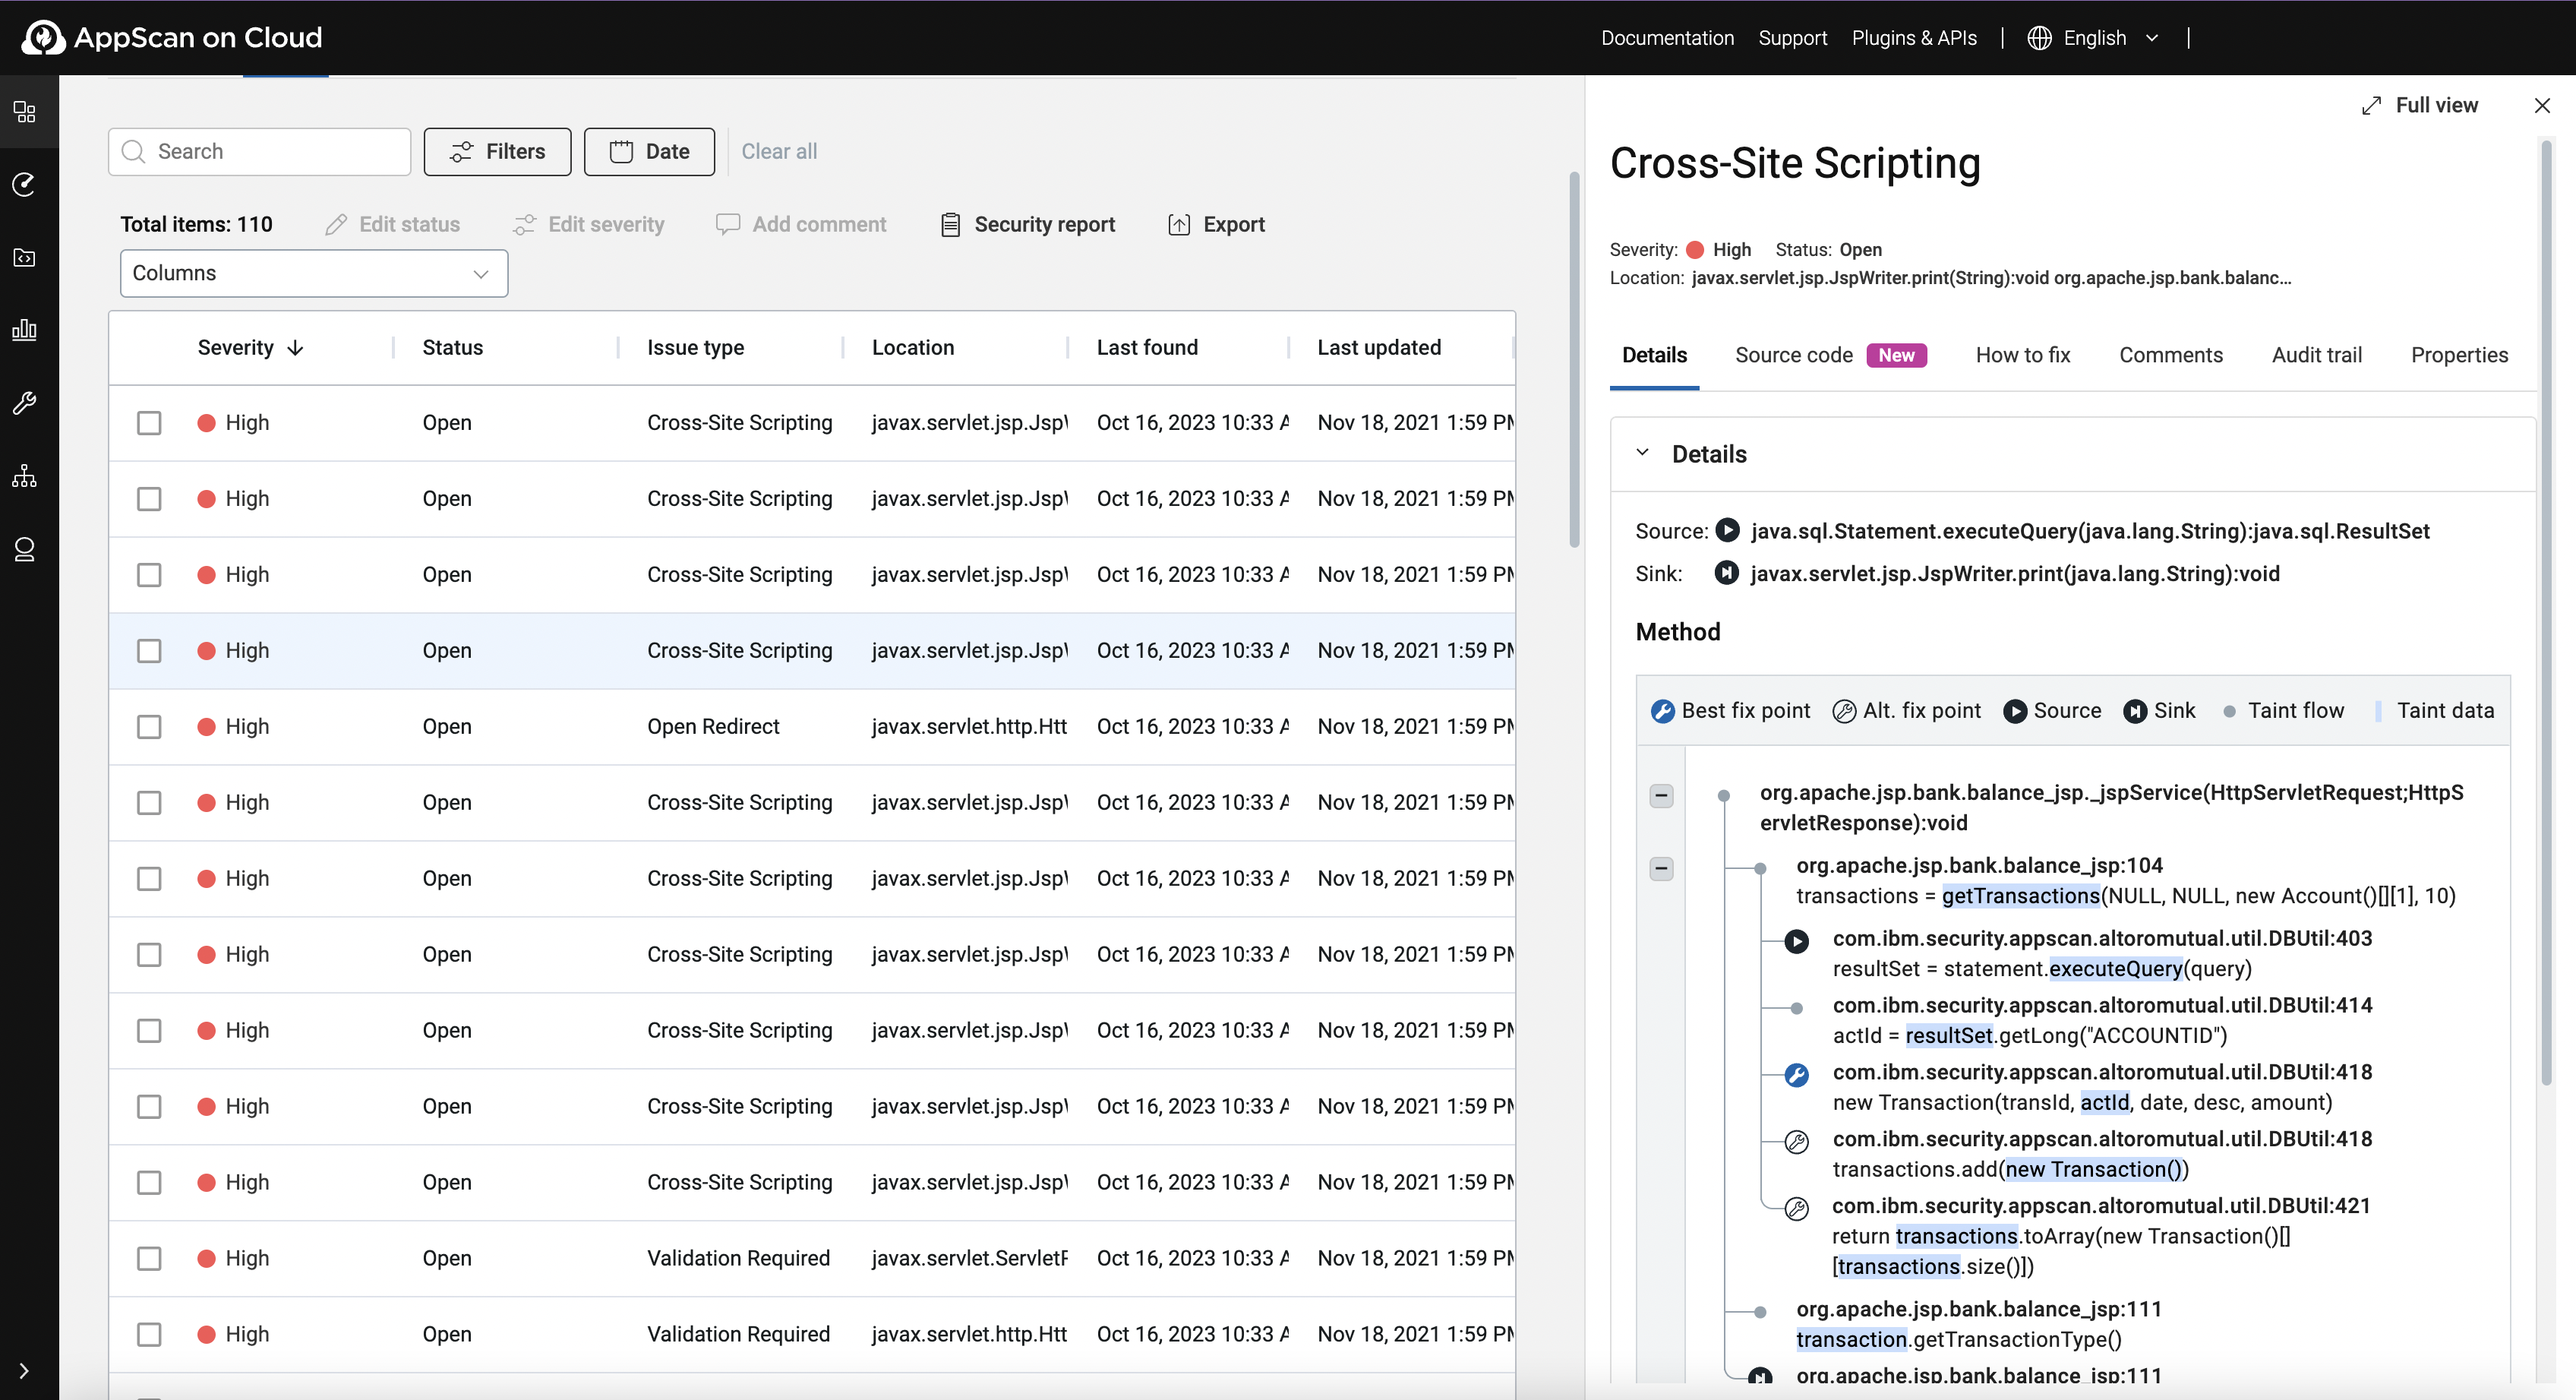Click the dashboard icon in left sidebar

[25, 111]
